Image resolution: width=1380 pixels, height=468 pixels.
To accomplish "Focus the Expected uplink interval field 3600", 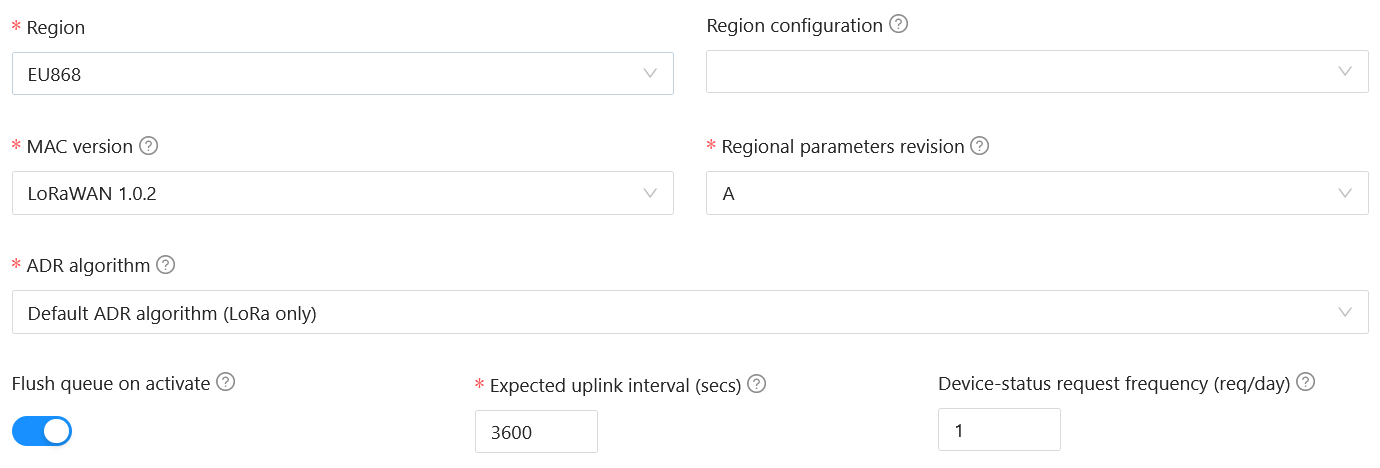I will pos(536,432).
